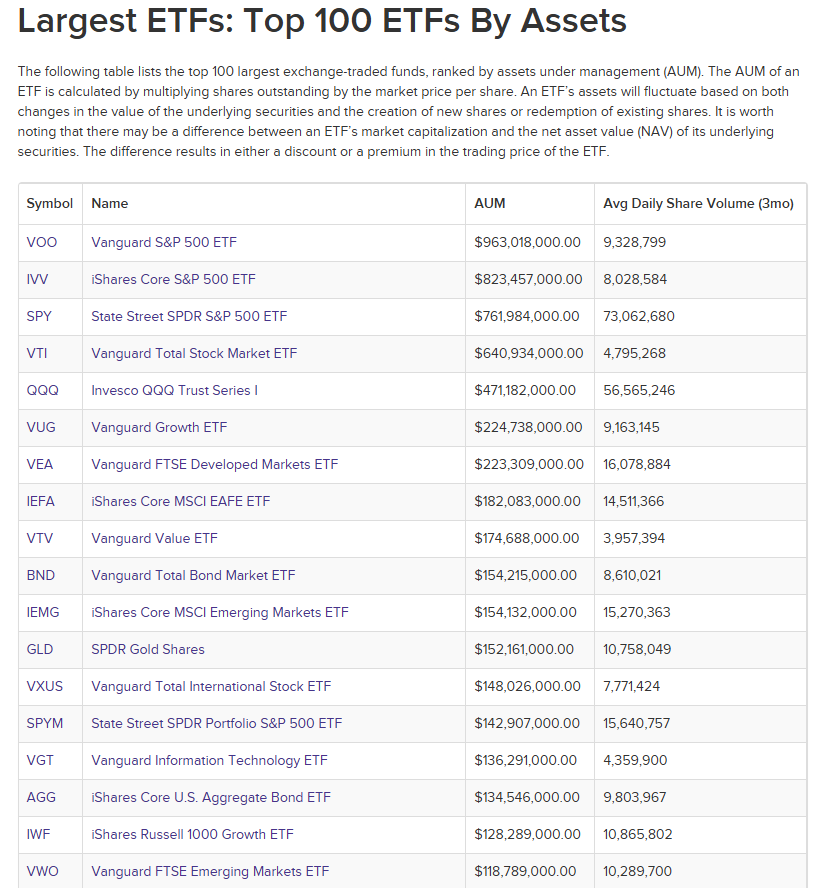Click the Largest ETFs page heading
The width and height of the screenshot is (822, 888).
[322, 20]
